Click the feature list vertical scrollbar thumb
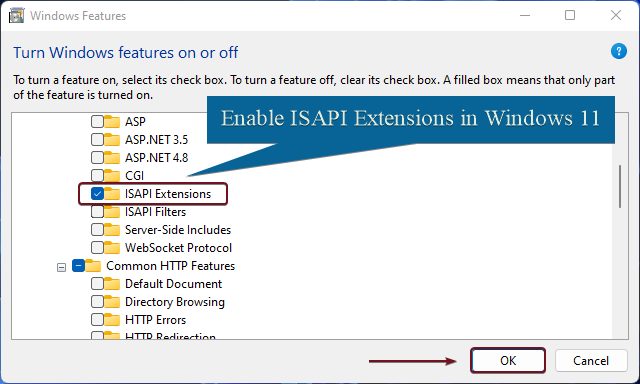The height and width of the screenshot is (384, 640). pos(620,186)
